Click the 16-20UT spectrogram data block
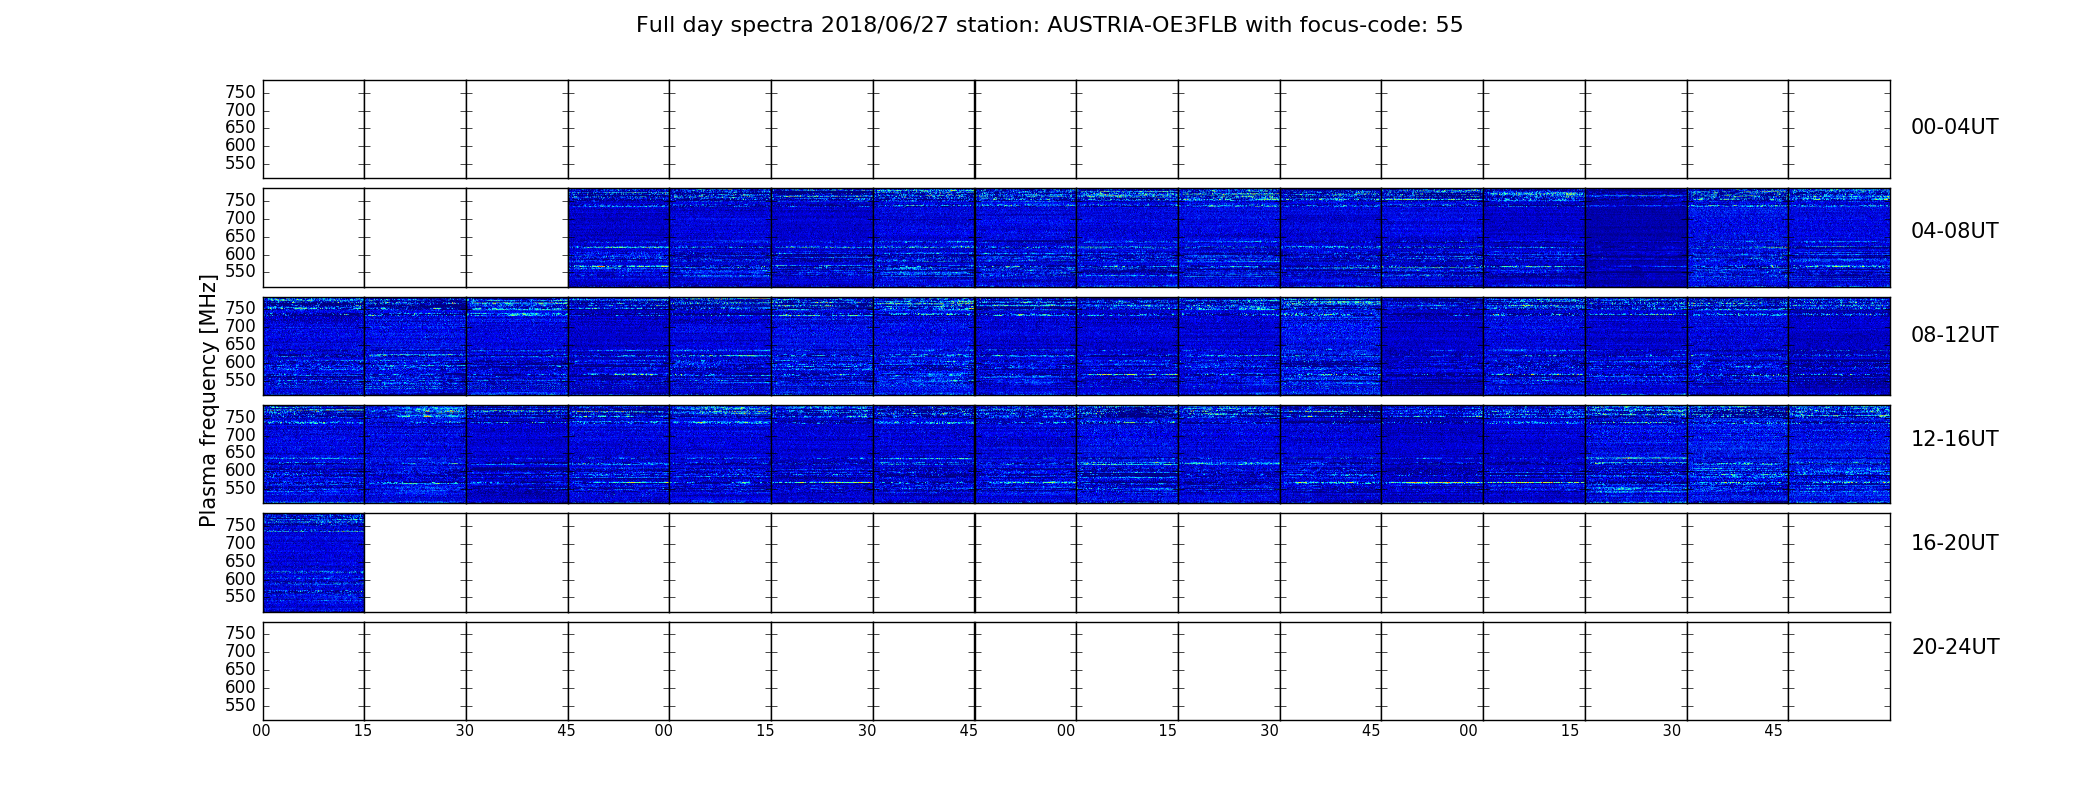2100x800 pixels. 314,563
